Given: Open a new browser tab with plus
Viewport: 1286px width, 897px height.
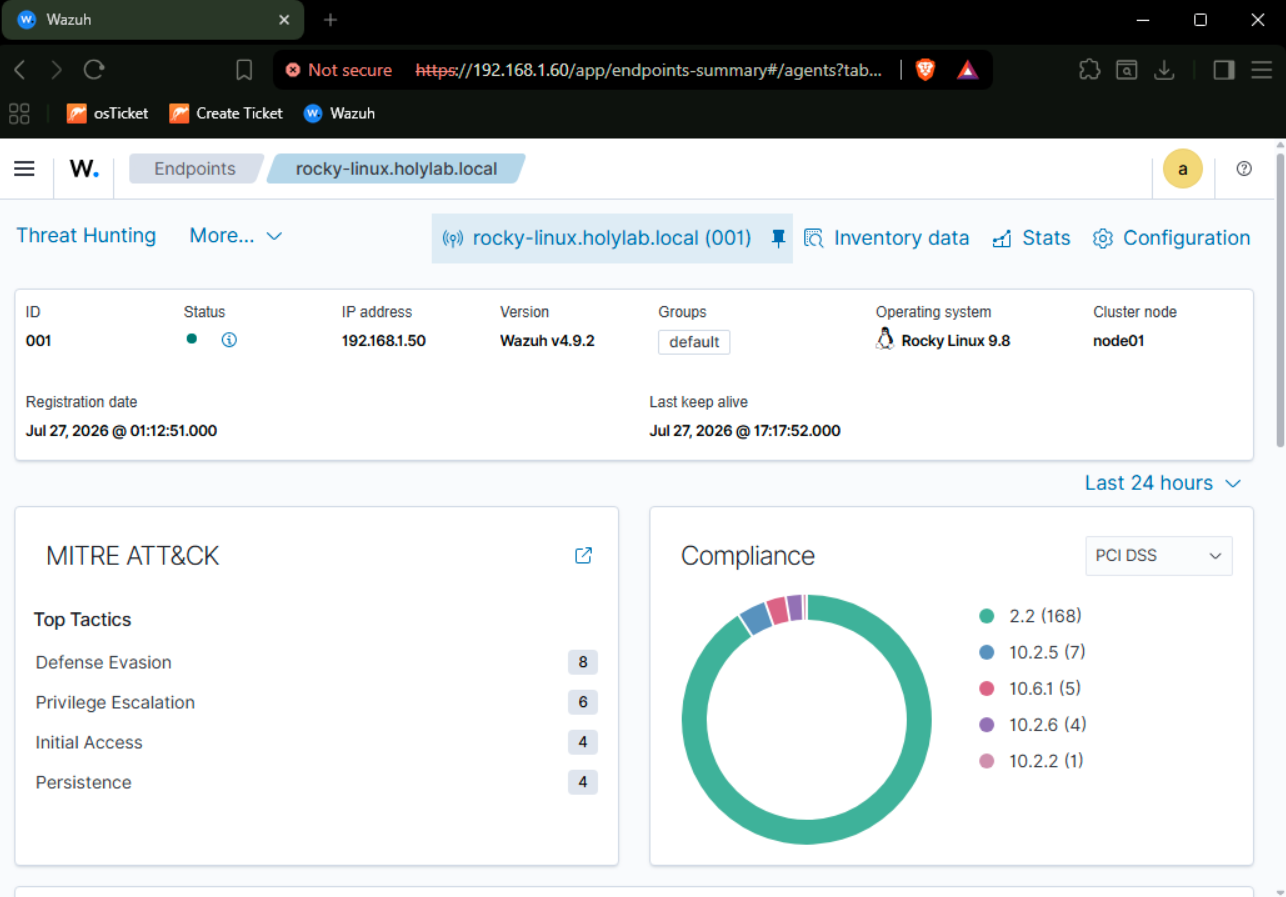Looking at the screenshot, I should [331, 20].
